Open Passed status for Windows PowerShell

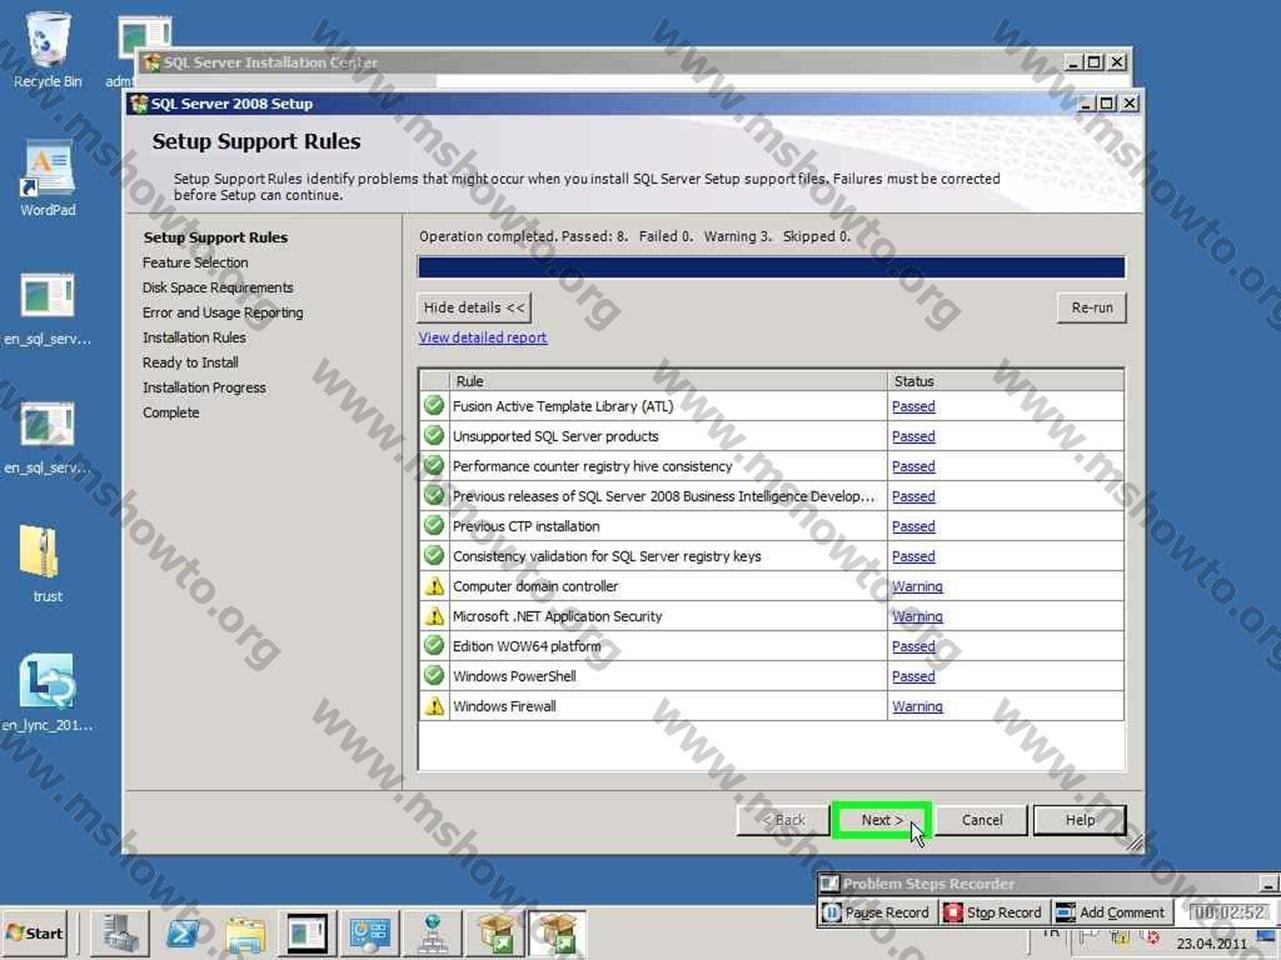click(913, 677)
